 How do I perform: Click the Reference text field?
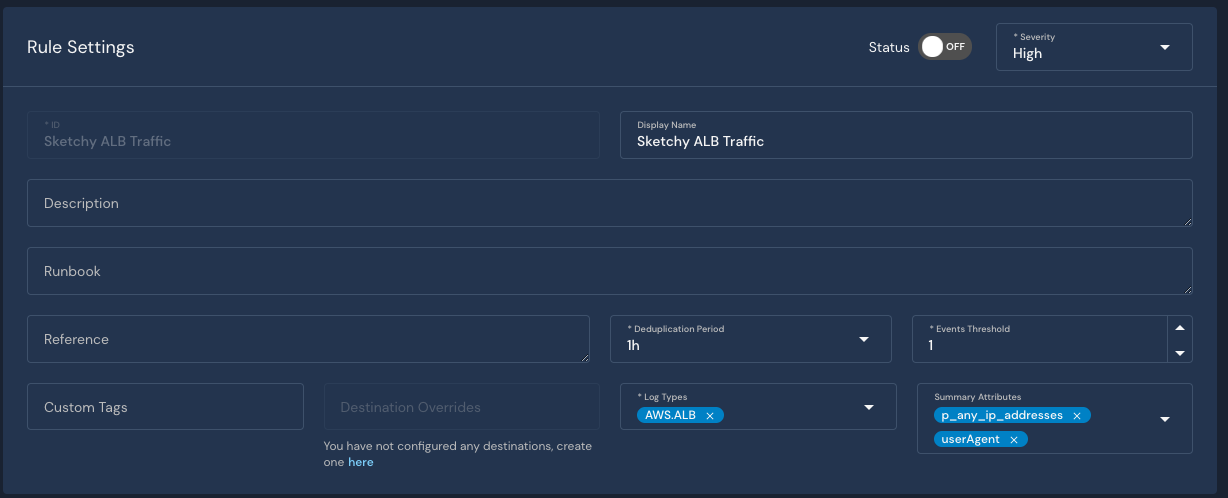click(x=308, y=339)
